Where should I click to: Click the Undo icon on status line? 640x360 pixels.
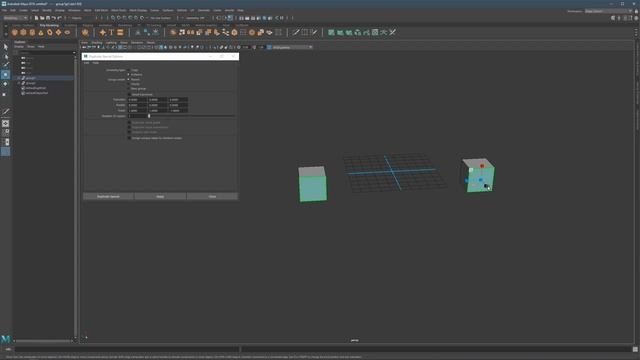pyautogui.click(x=53, y=18)
